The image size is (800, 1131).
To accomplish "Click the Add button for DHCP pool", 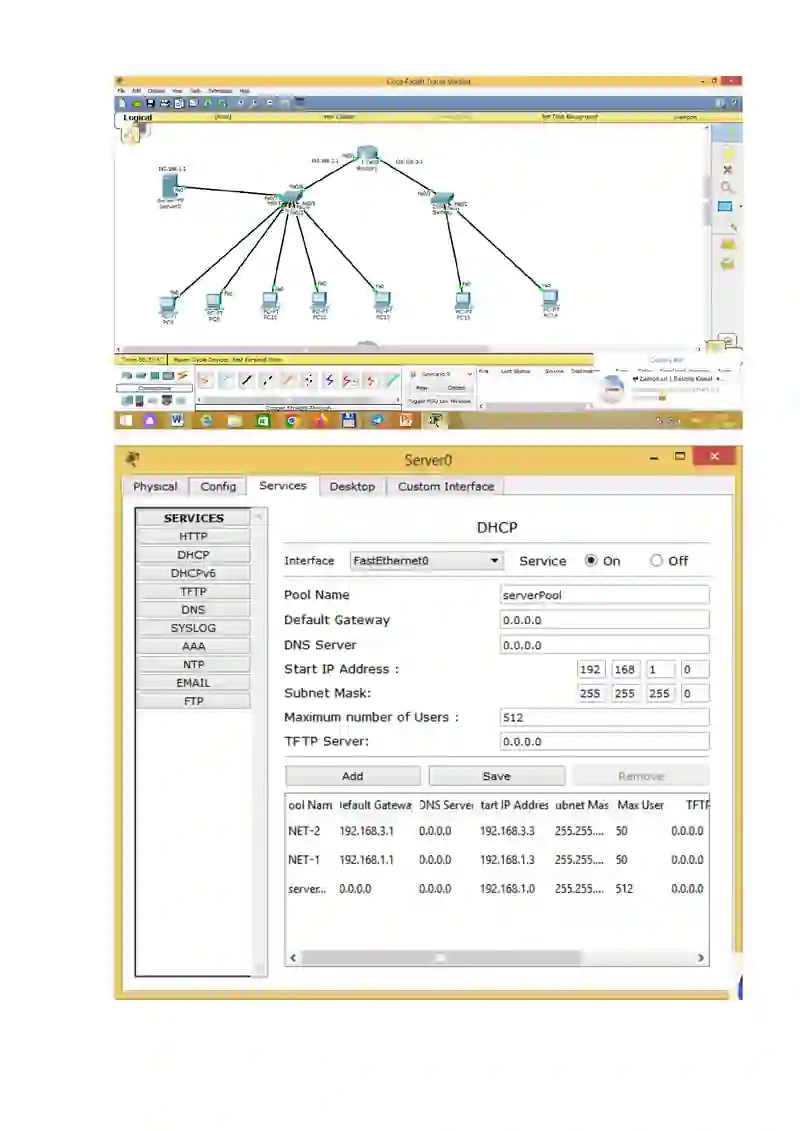I will (x=353, y=776).
